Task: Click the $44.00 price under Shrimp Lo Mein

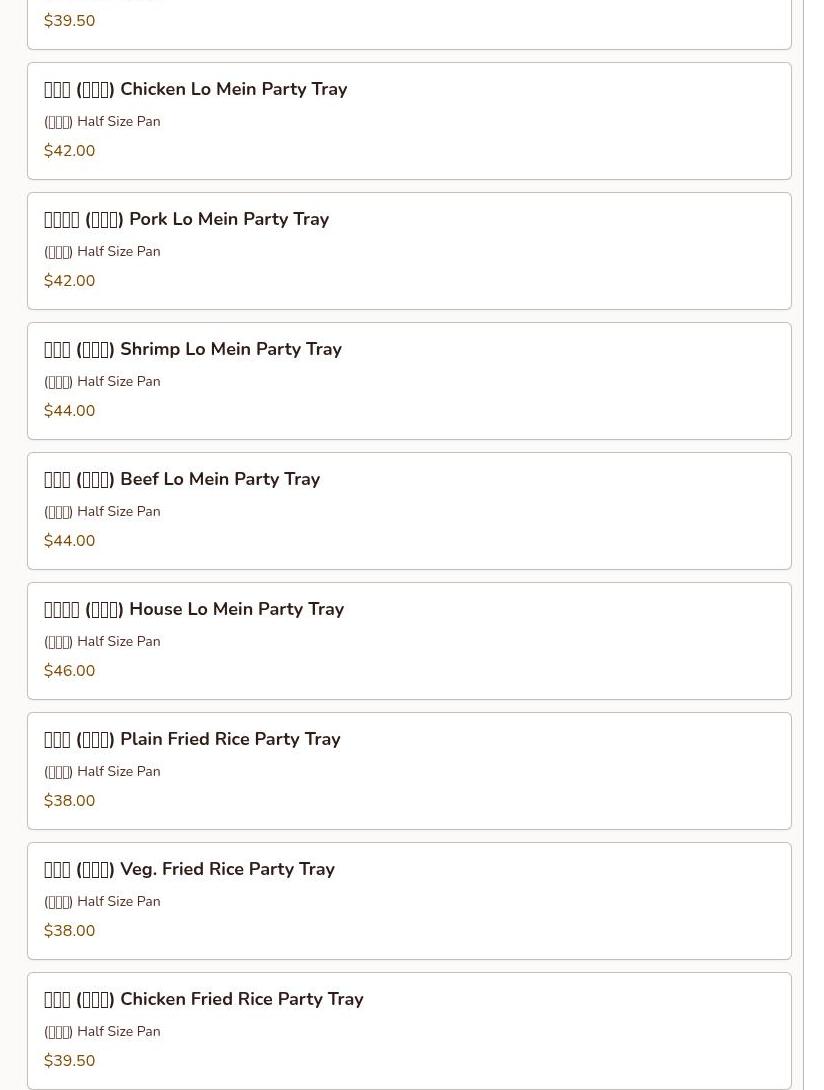Action: pos(70,411)
